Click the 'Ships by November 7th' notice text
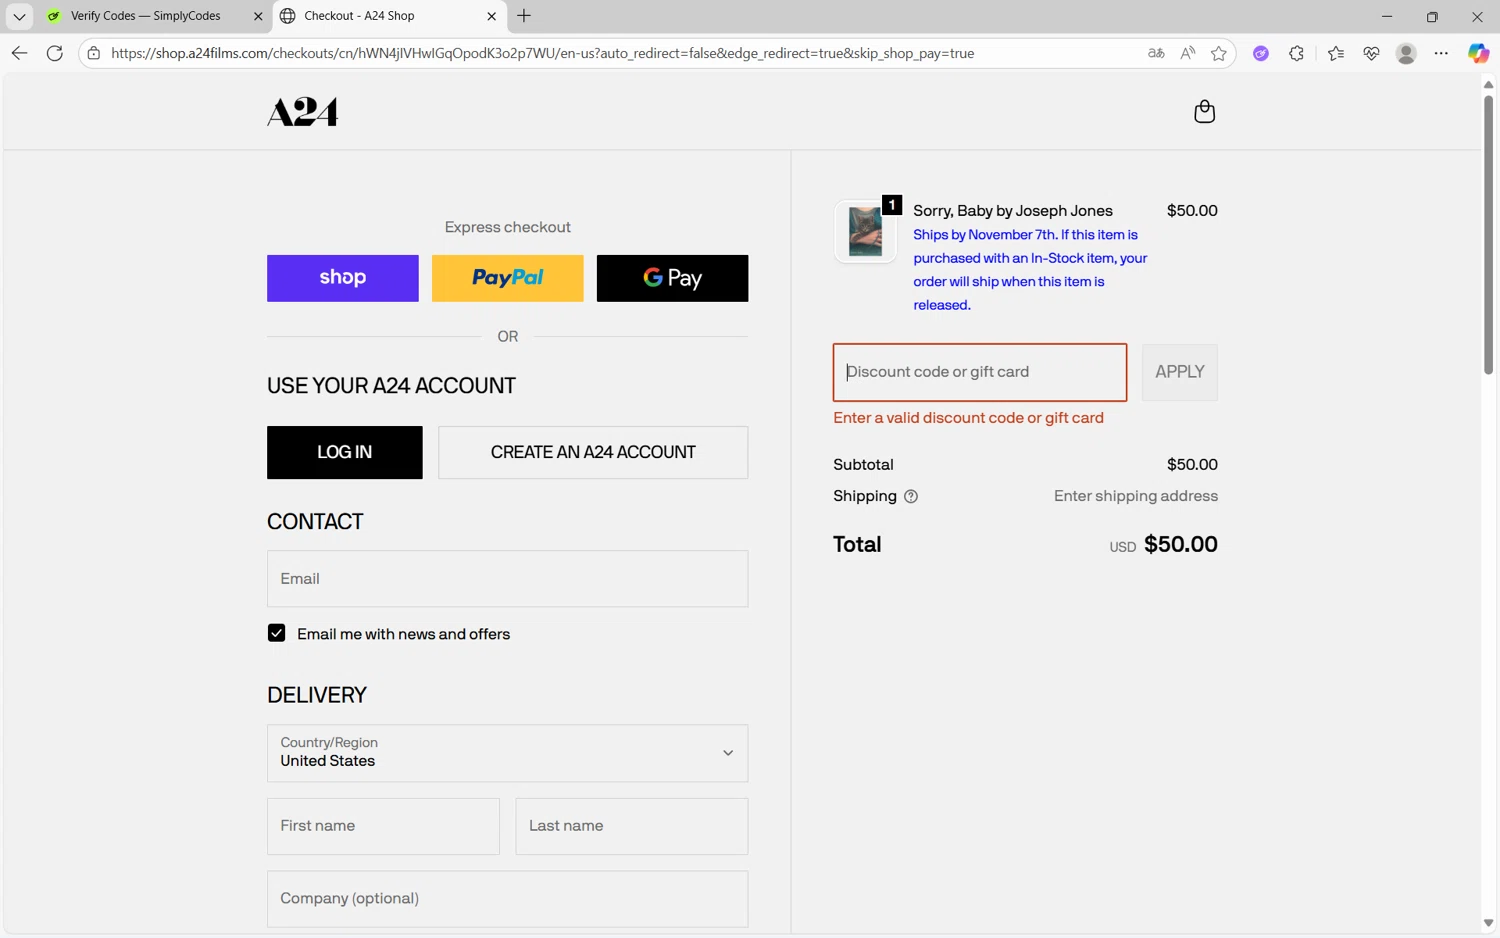 coord(1030,270)
